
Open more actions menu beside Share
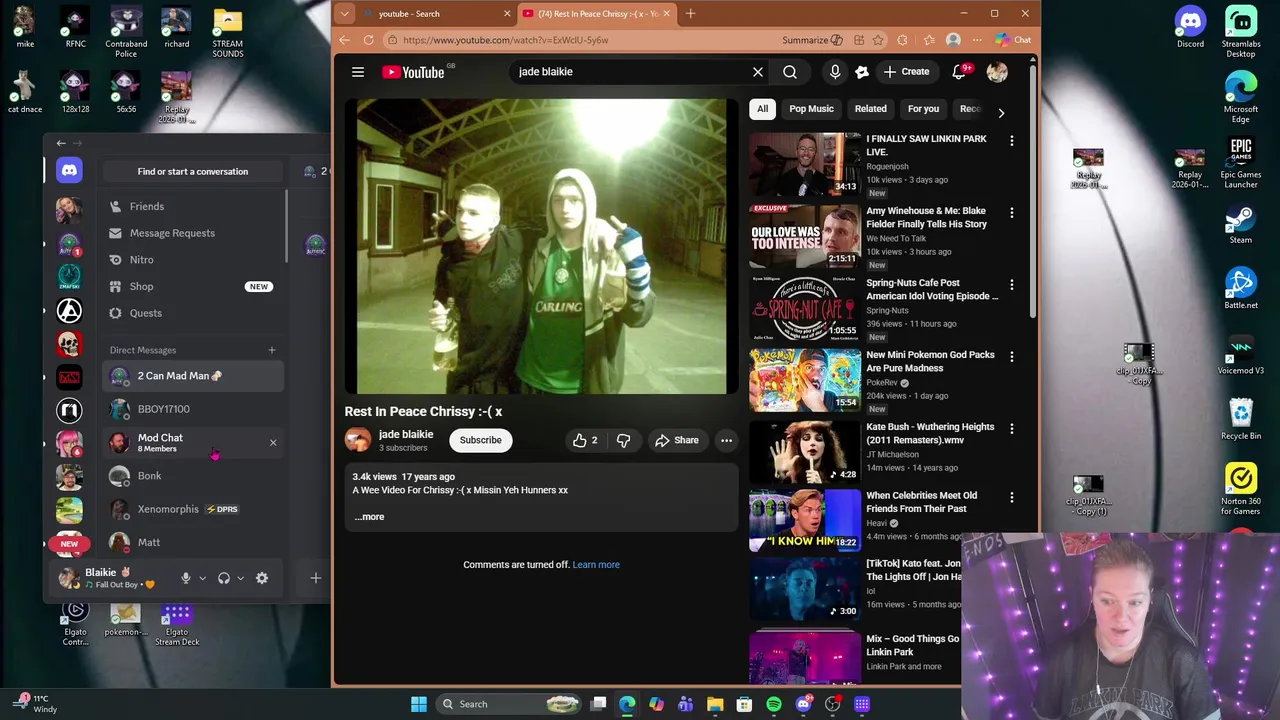point(726,440)
